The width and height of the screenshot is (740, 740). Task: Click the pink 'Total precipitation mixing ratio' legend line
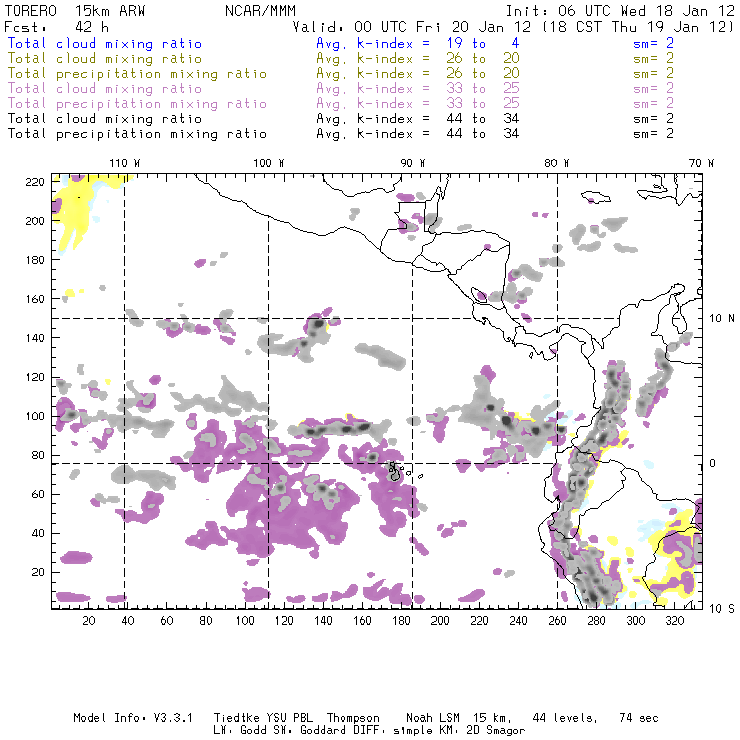point(137,104)
